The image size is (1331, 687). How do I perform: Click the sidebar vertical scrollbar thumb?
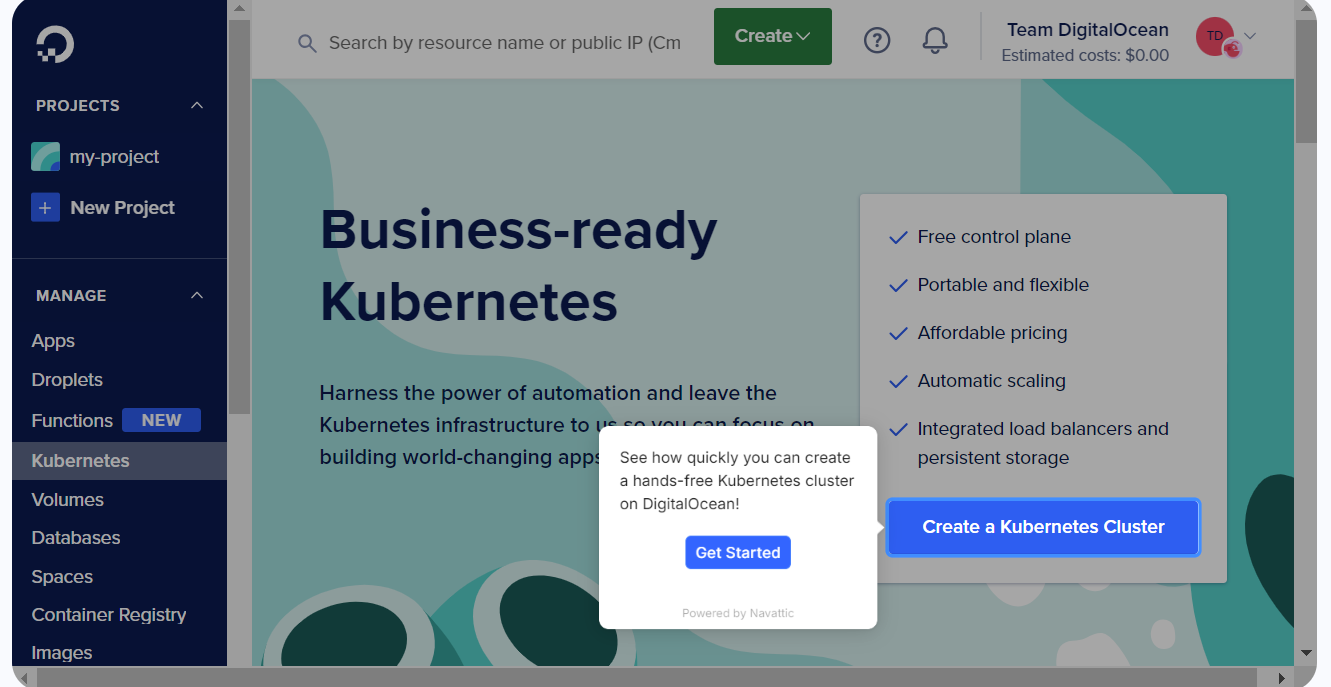coord(239,216)
